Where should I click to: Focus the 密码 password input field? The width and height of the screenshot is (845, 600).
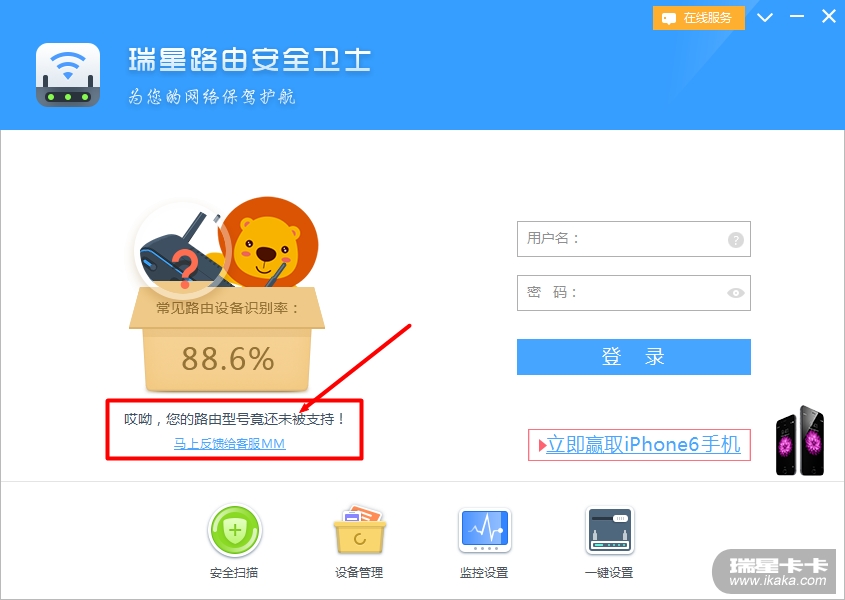click(x=634, y=293)
